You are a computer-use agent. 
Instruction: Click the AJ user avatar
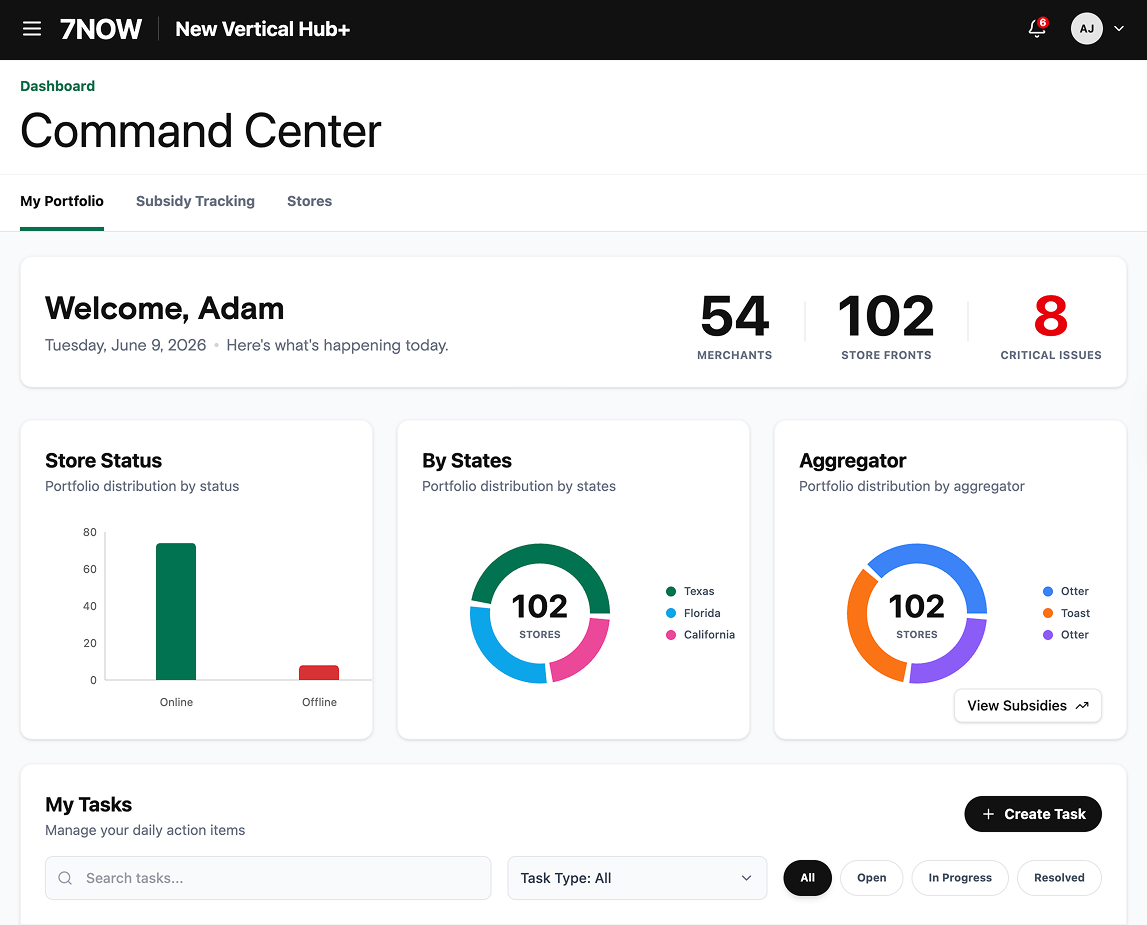point(1086,29)
